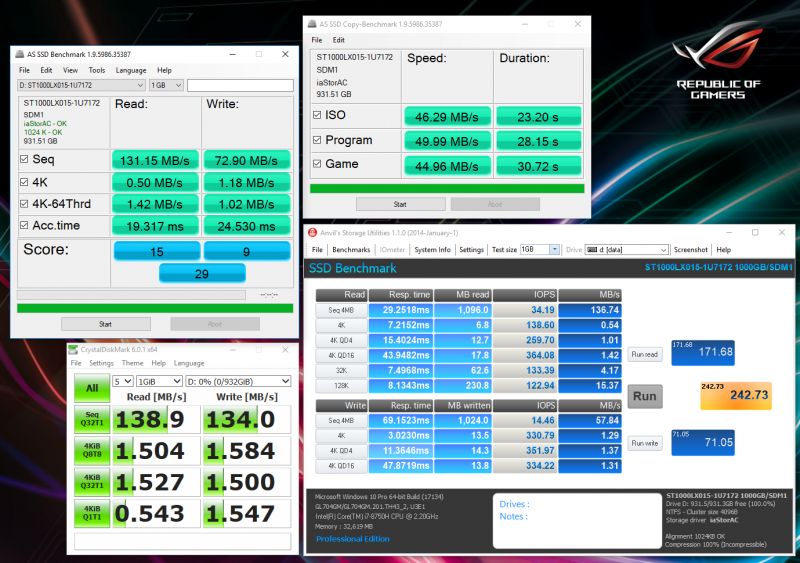Viewport: 800px width, 563px height.
Task: Open the View menu in AS SSD Benchmark
Action: pyautogui.click(x=70, y=70)
